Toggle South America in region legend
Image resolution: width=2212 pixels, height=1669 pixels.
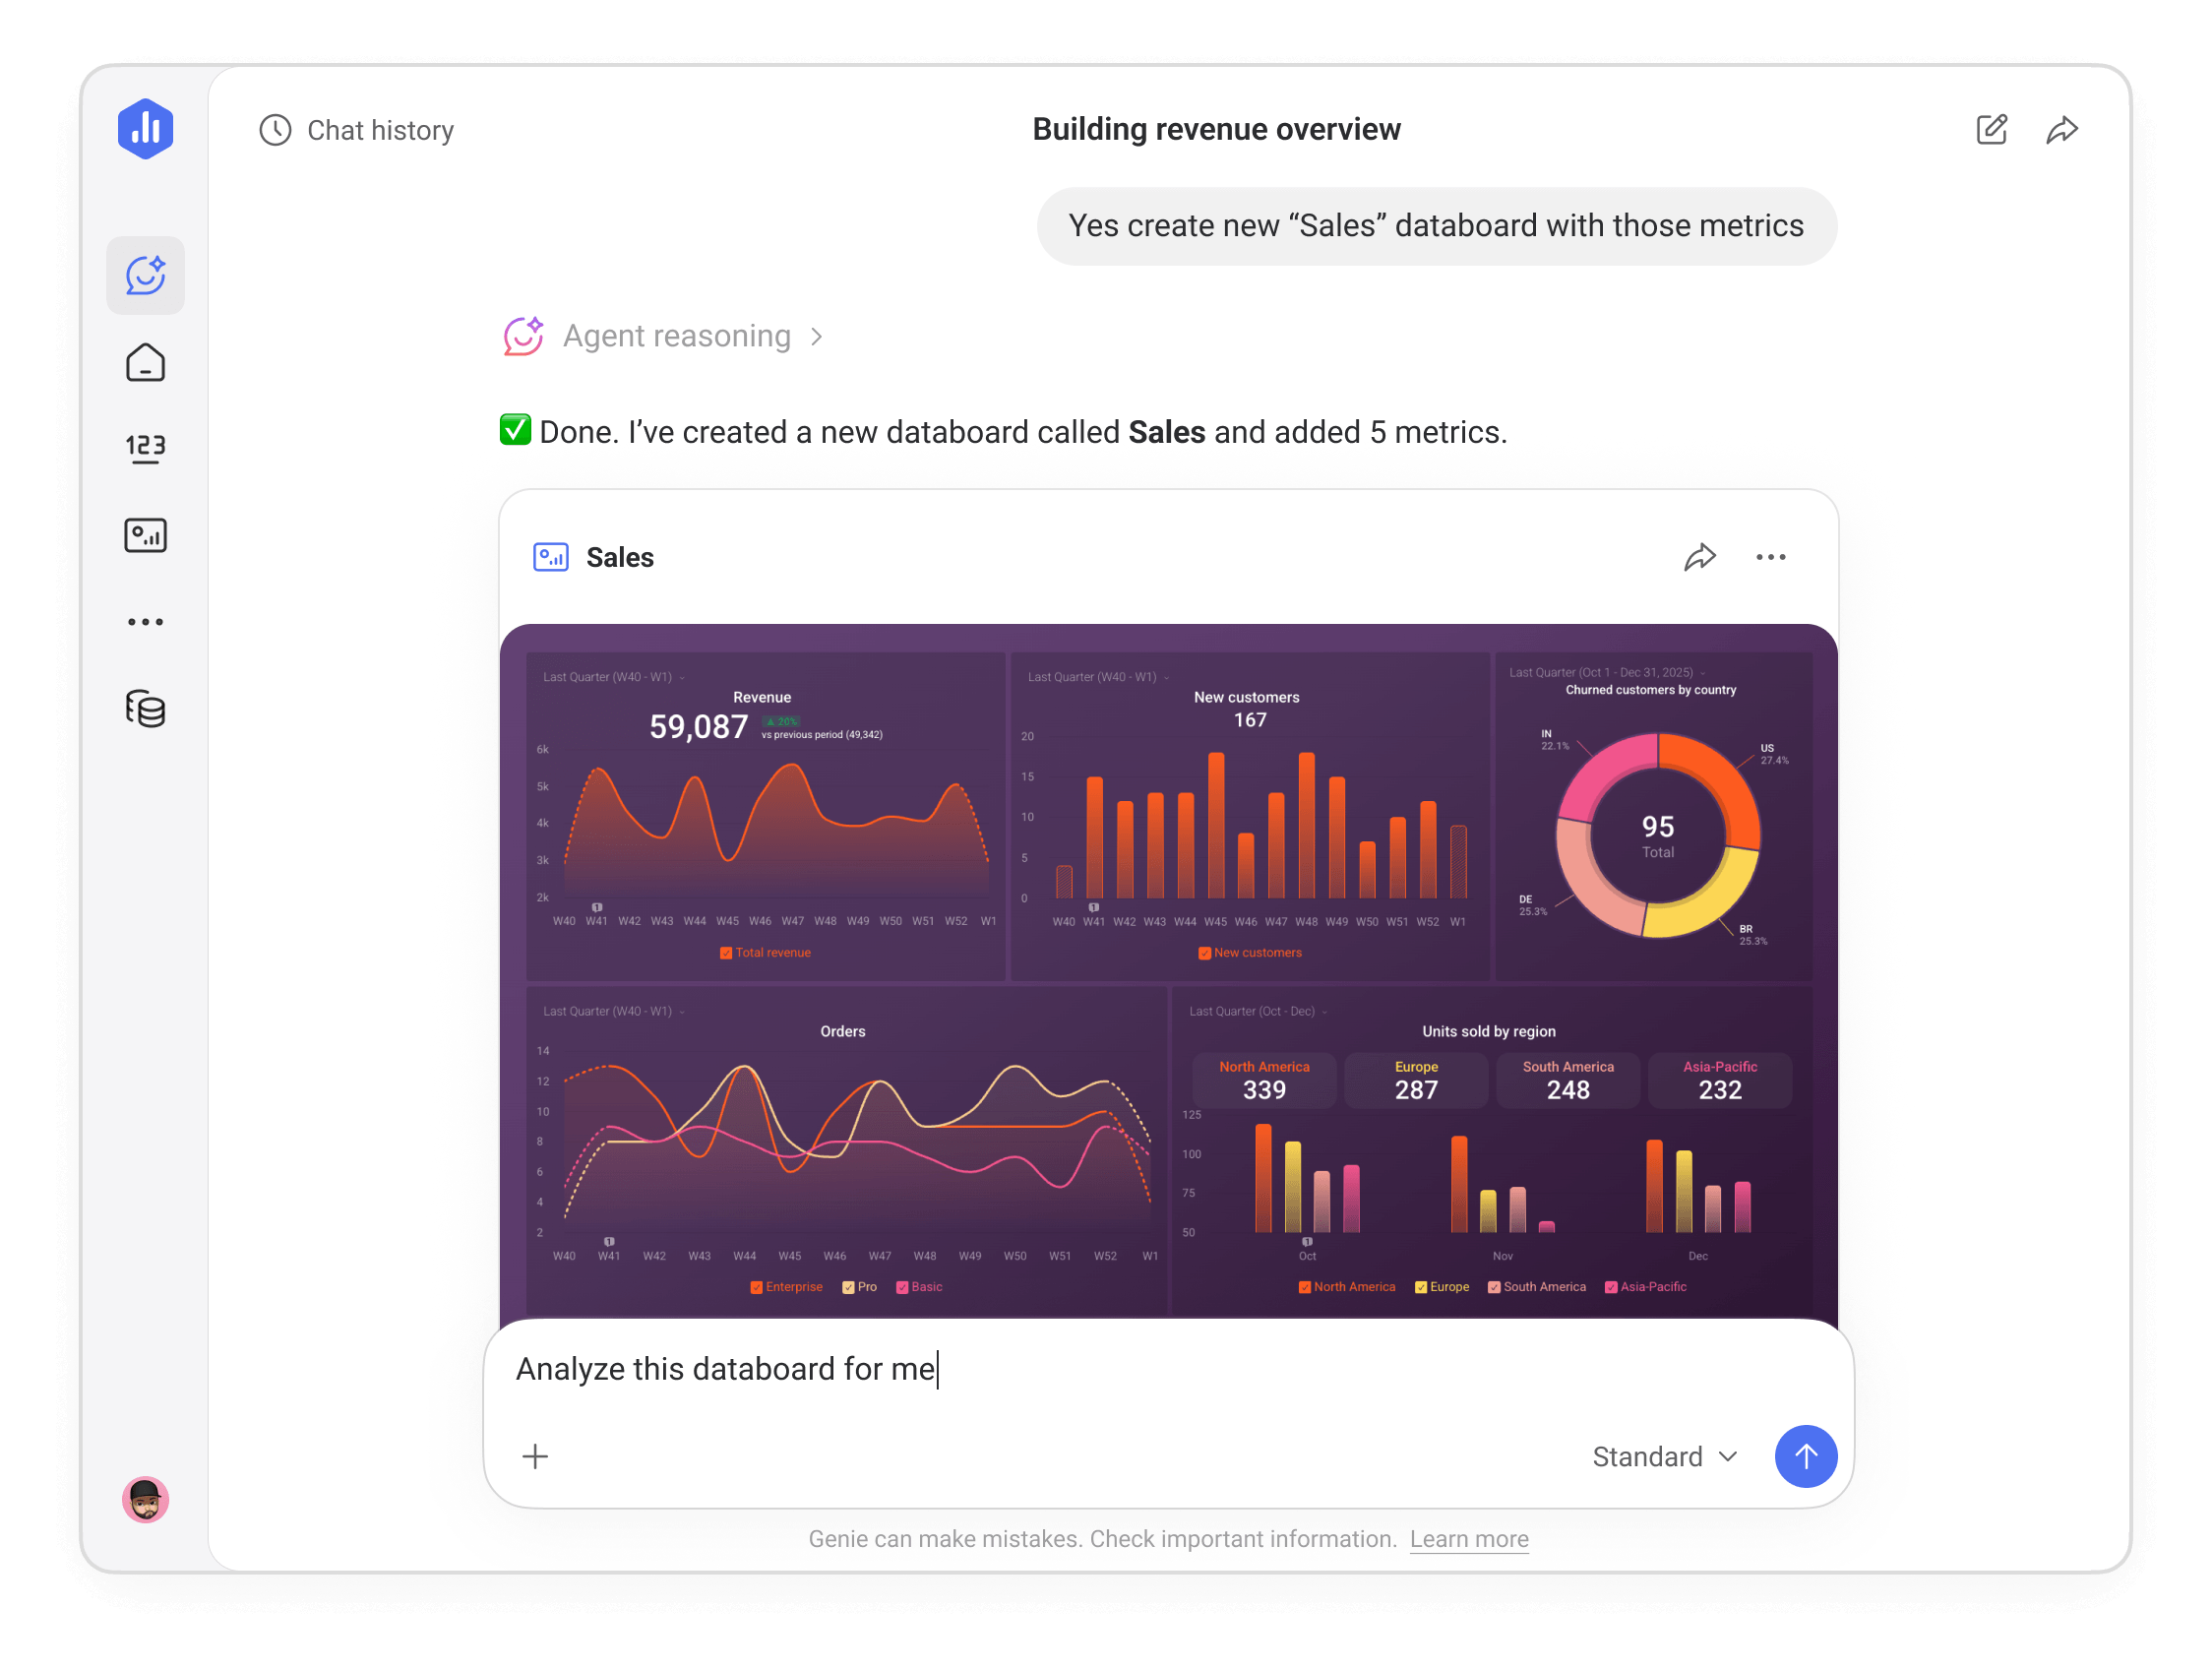click(x=1493, y=1287)
